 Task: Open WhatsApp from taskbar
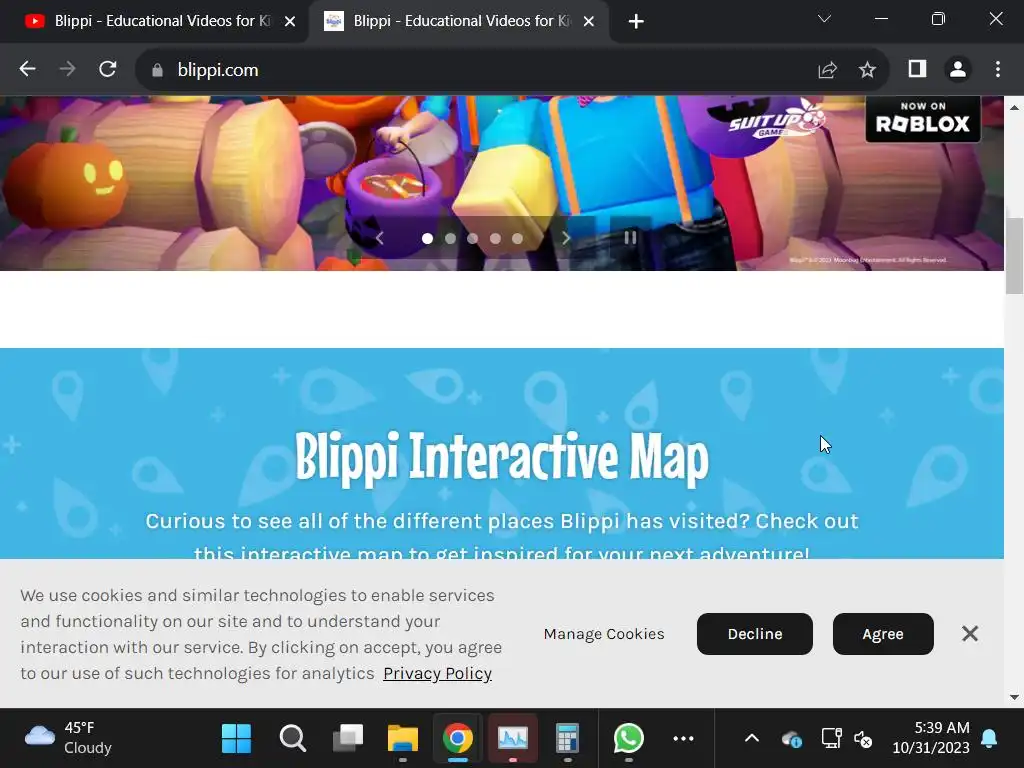point(629,739)
